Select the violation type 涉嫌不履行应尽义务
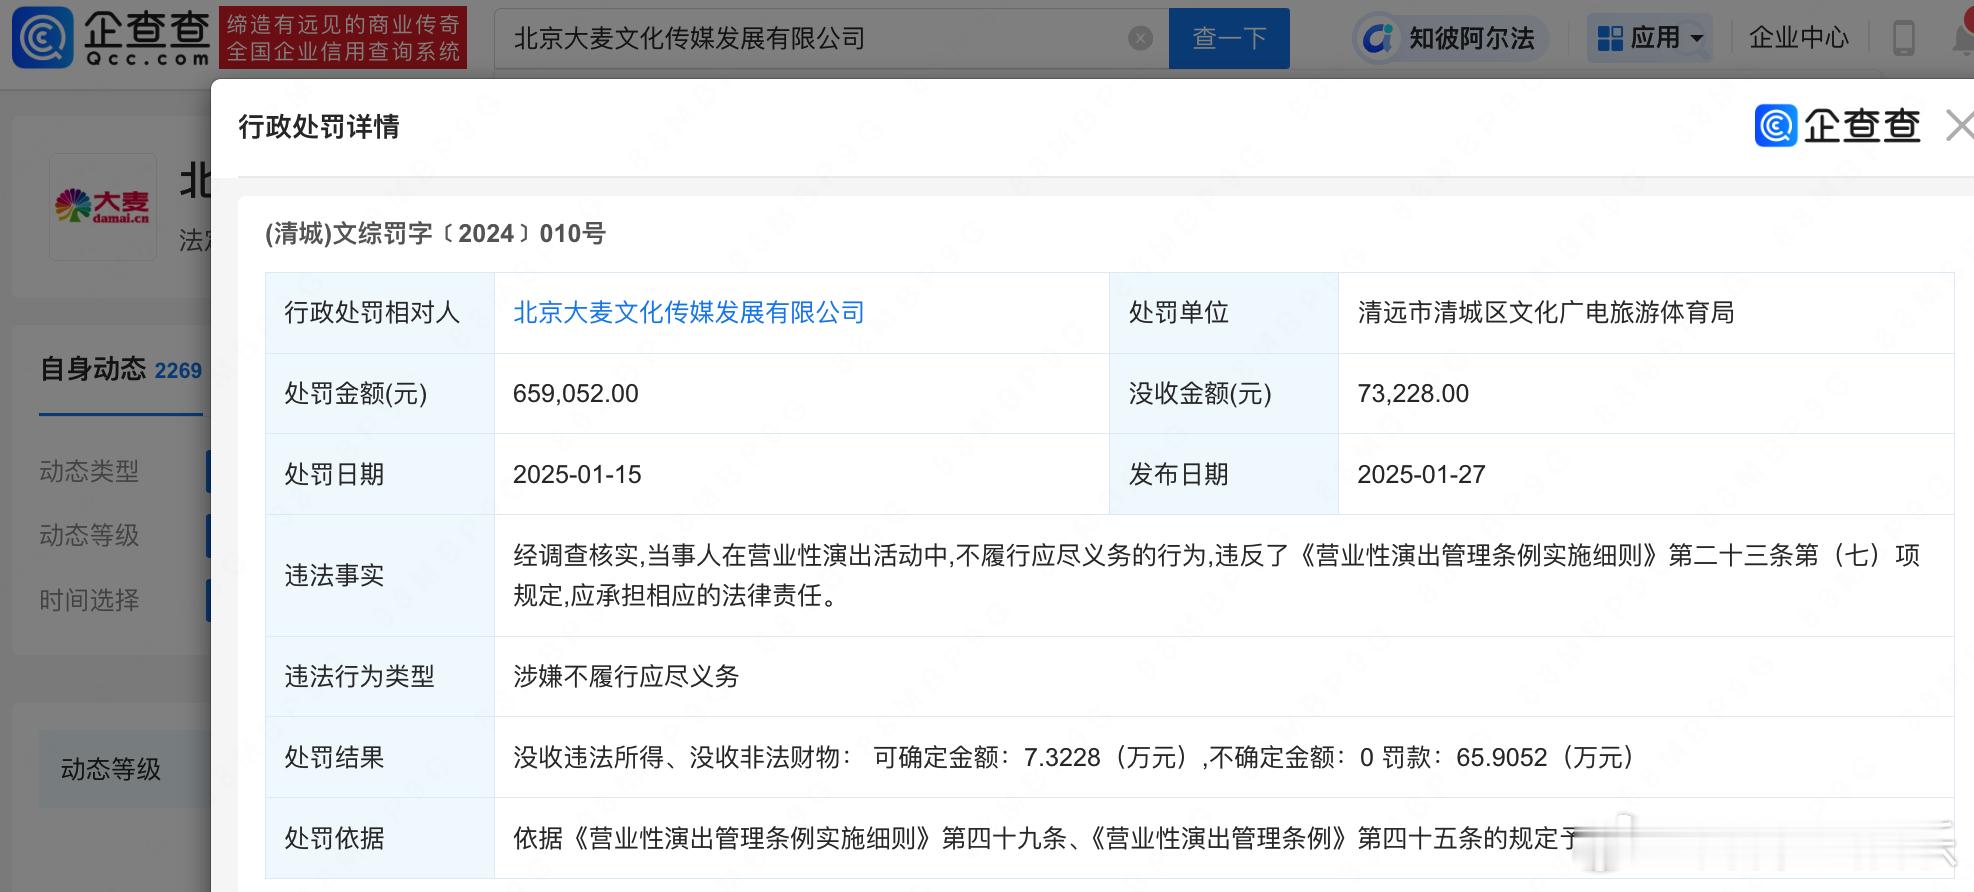This screenshot has height=892, width=1974. (626, 676)
